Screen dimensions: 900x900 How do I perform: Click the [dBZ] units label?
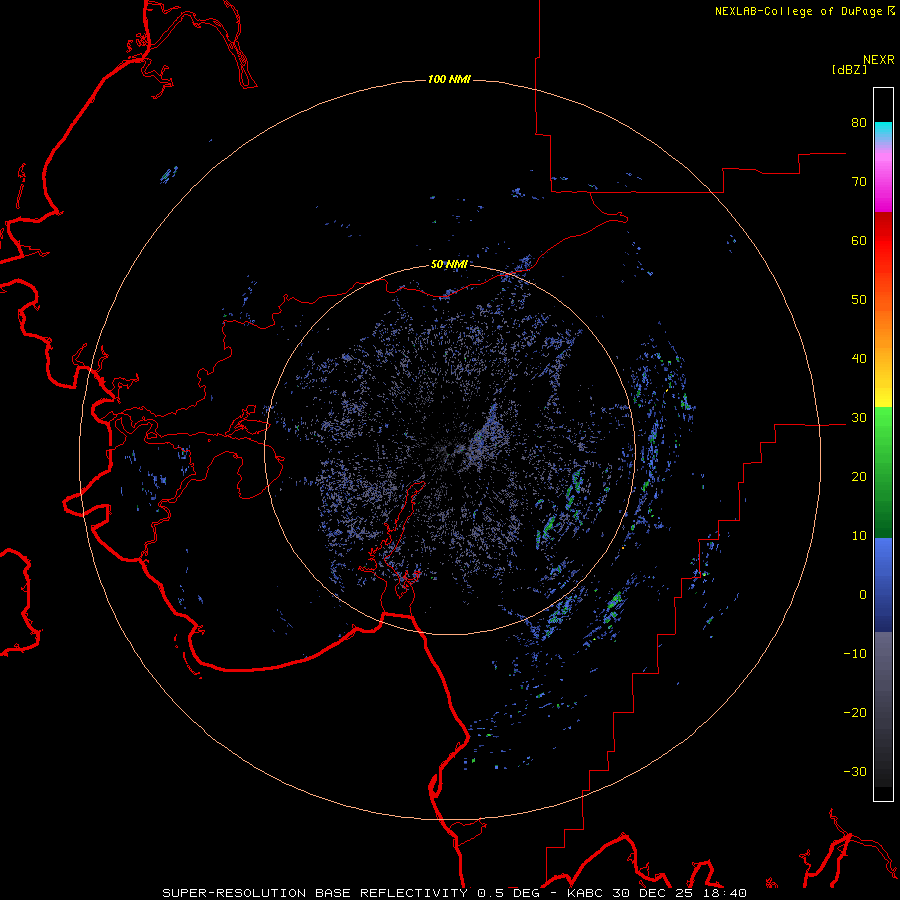[x=849, y=70]
